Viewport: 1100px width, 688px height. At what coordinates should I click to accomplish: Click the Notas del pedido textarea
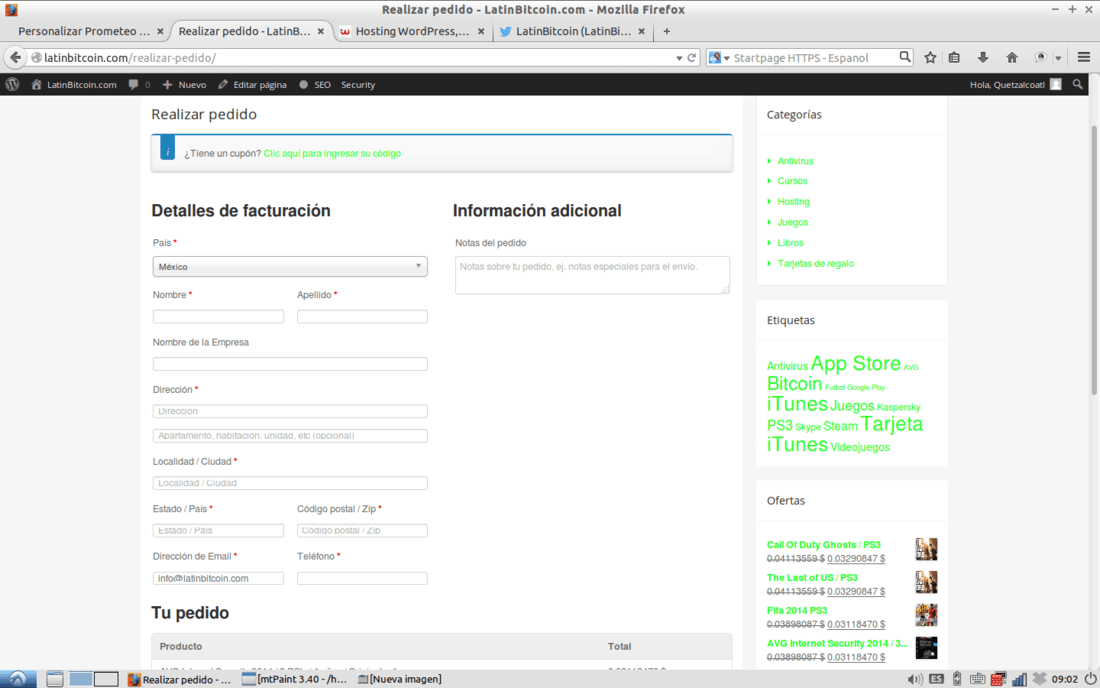592,275
